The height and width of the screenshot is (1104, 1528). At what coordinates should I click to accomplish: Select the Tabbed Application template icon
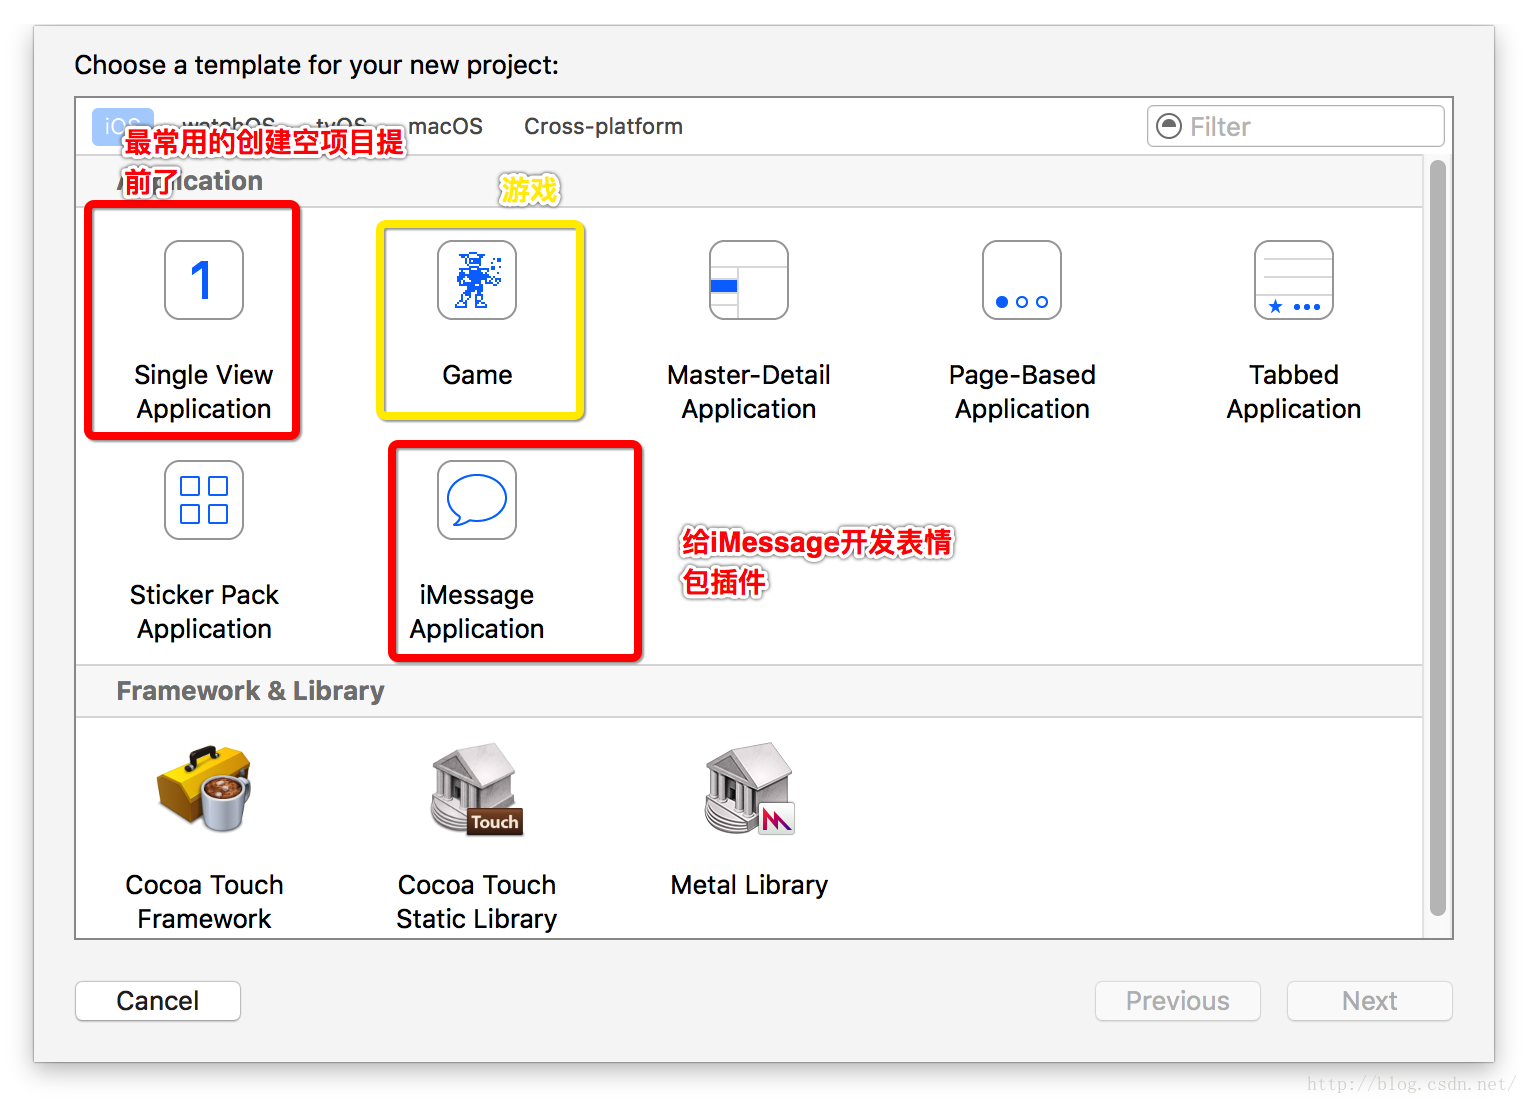click(1294, 280)
